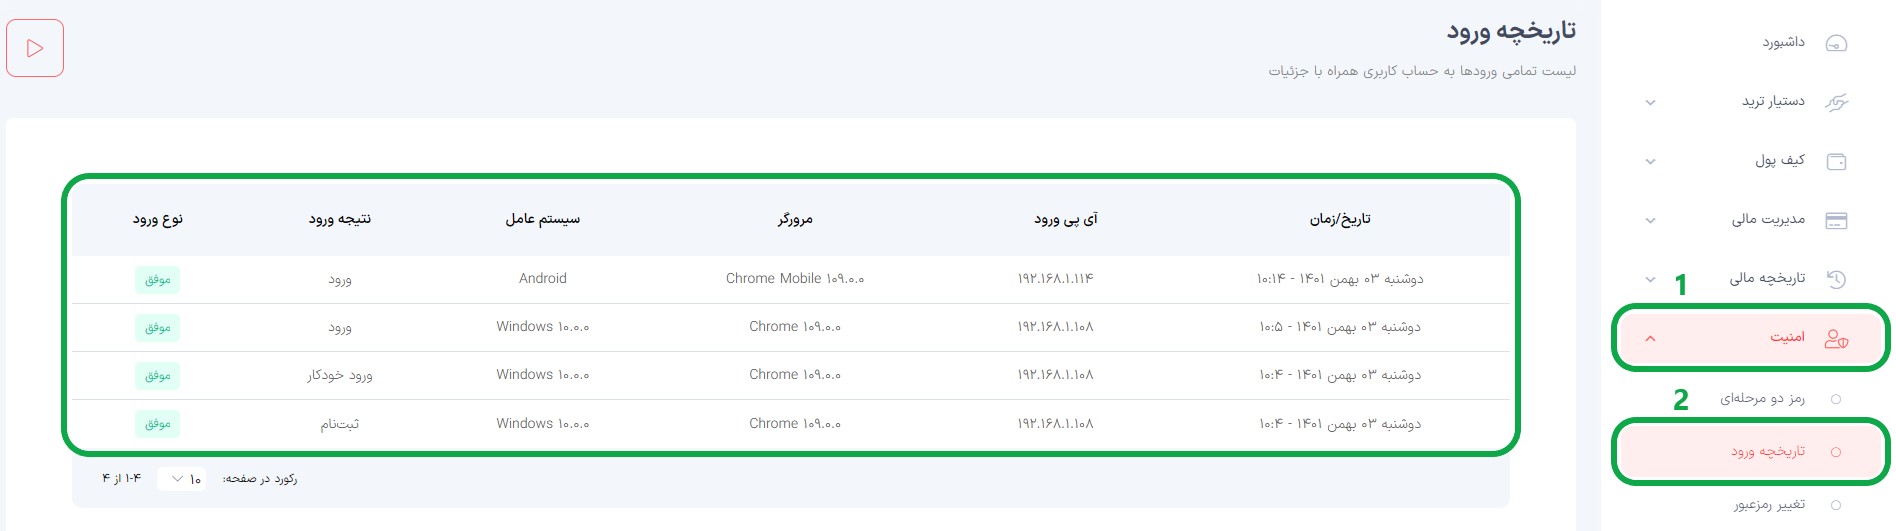Select the two-step password radio circle
This screenshot has height=531, width=1896.
1836,399
